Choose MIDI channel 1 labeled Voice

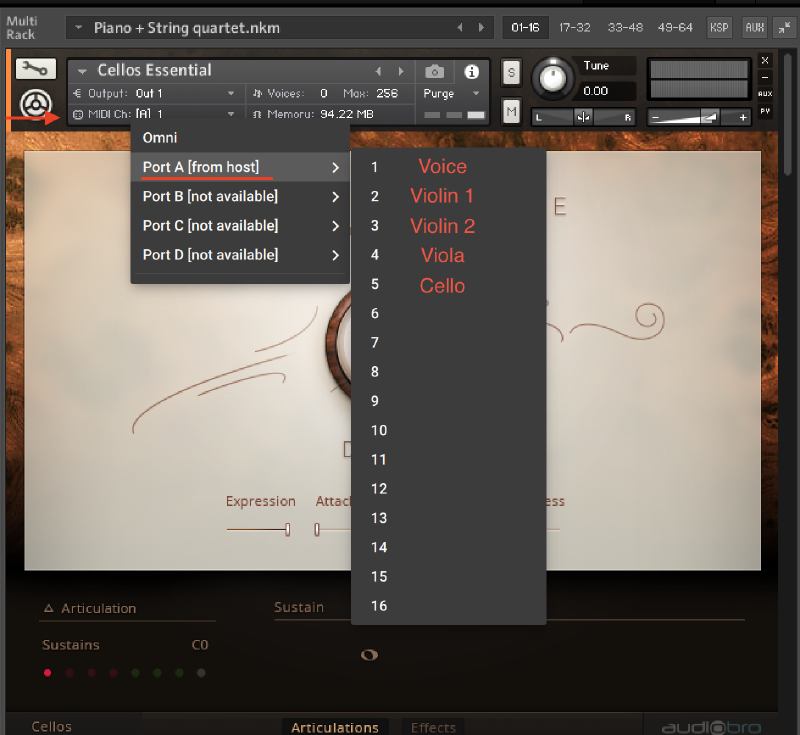coord(448,167)
